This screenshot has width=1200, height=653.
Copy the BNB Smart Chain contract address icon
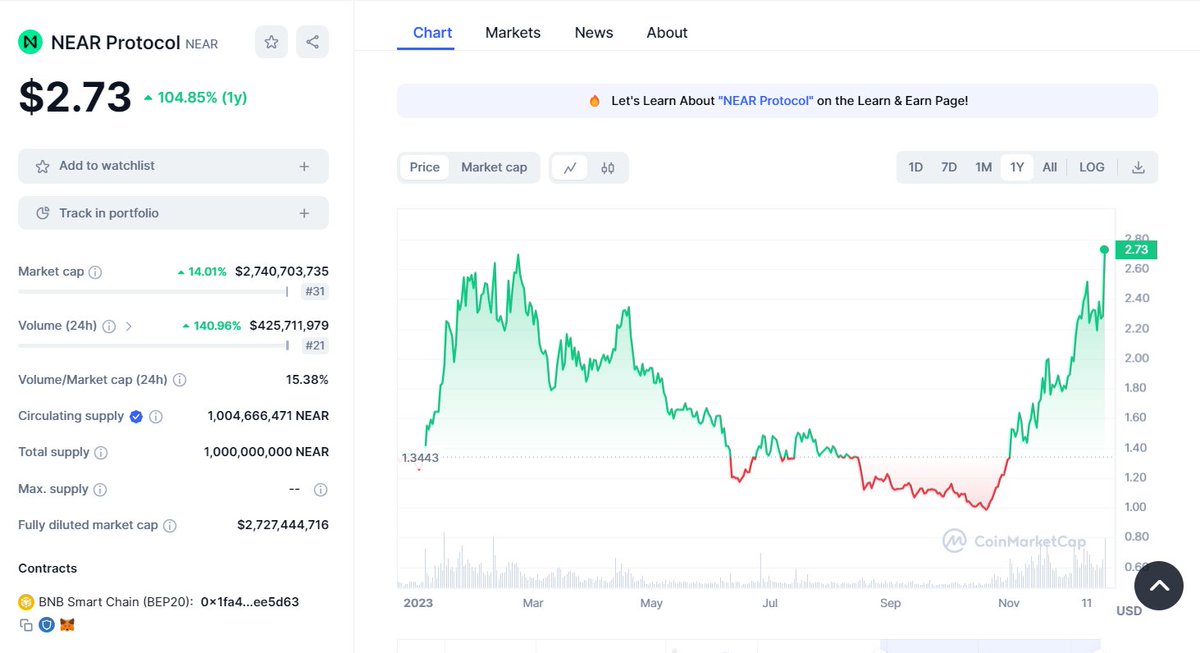tap(26, 625)
